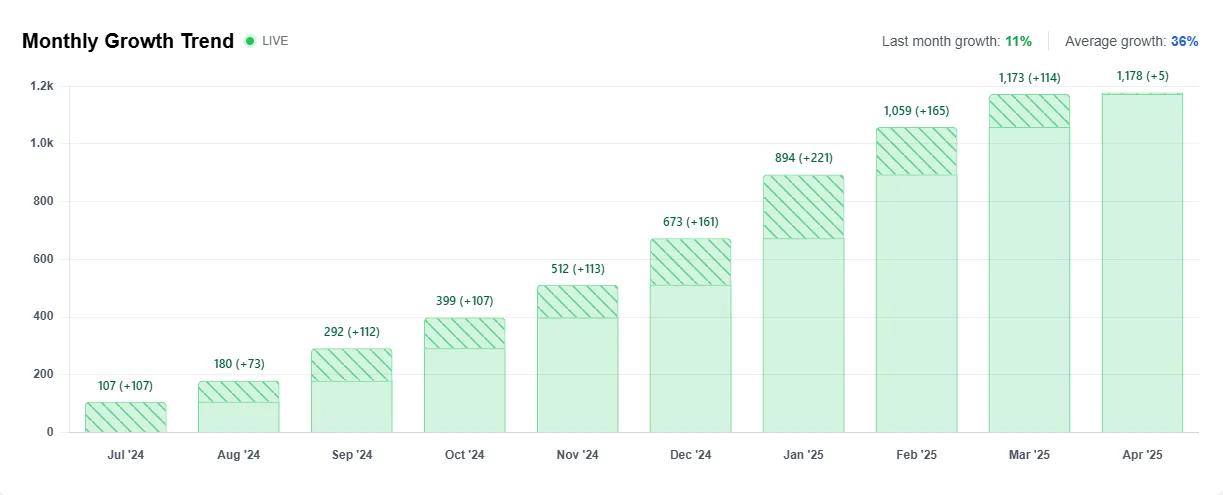Click the Nov '24 bar

point(577,359)
